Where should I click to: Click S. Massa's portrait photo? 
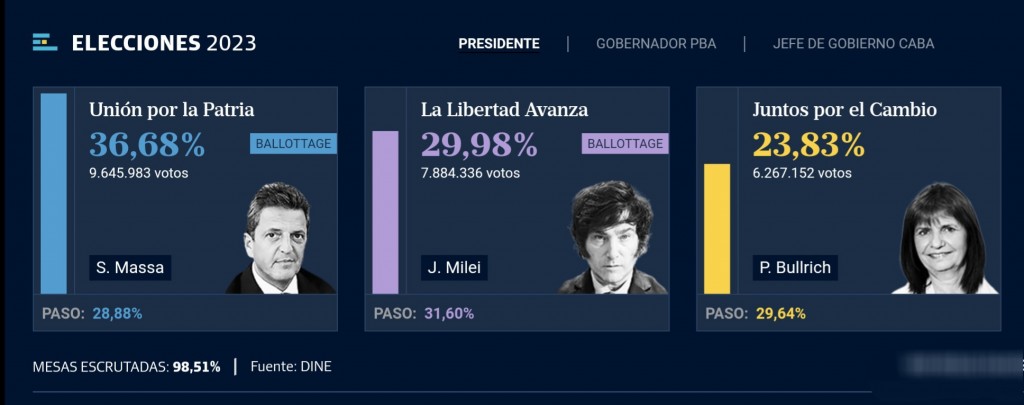click(x=280, y=238)
